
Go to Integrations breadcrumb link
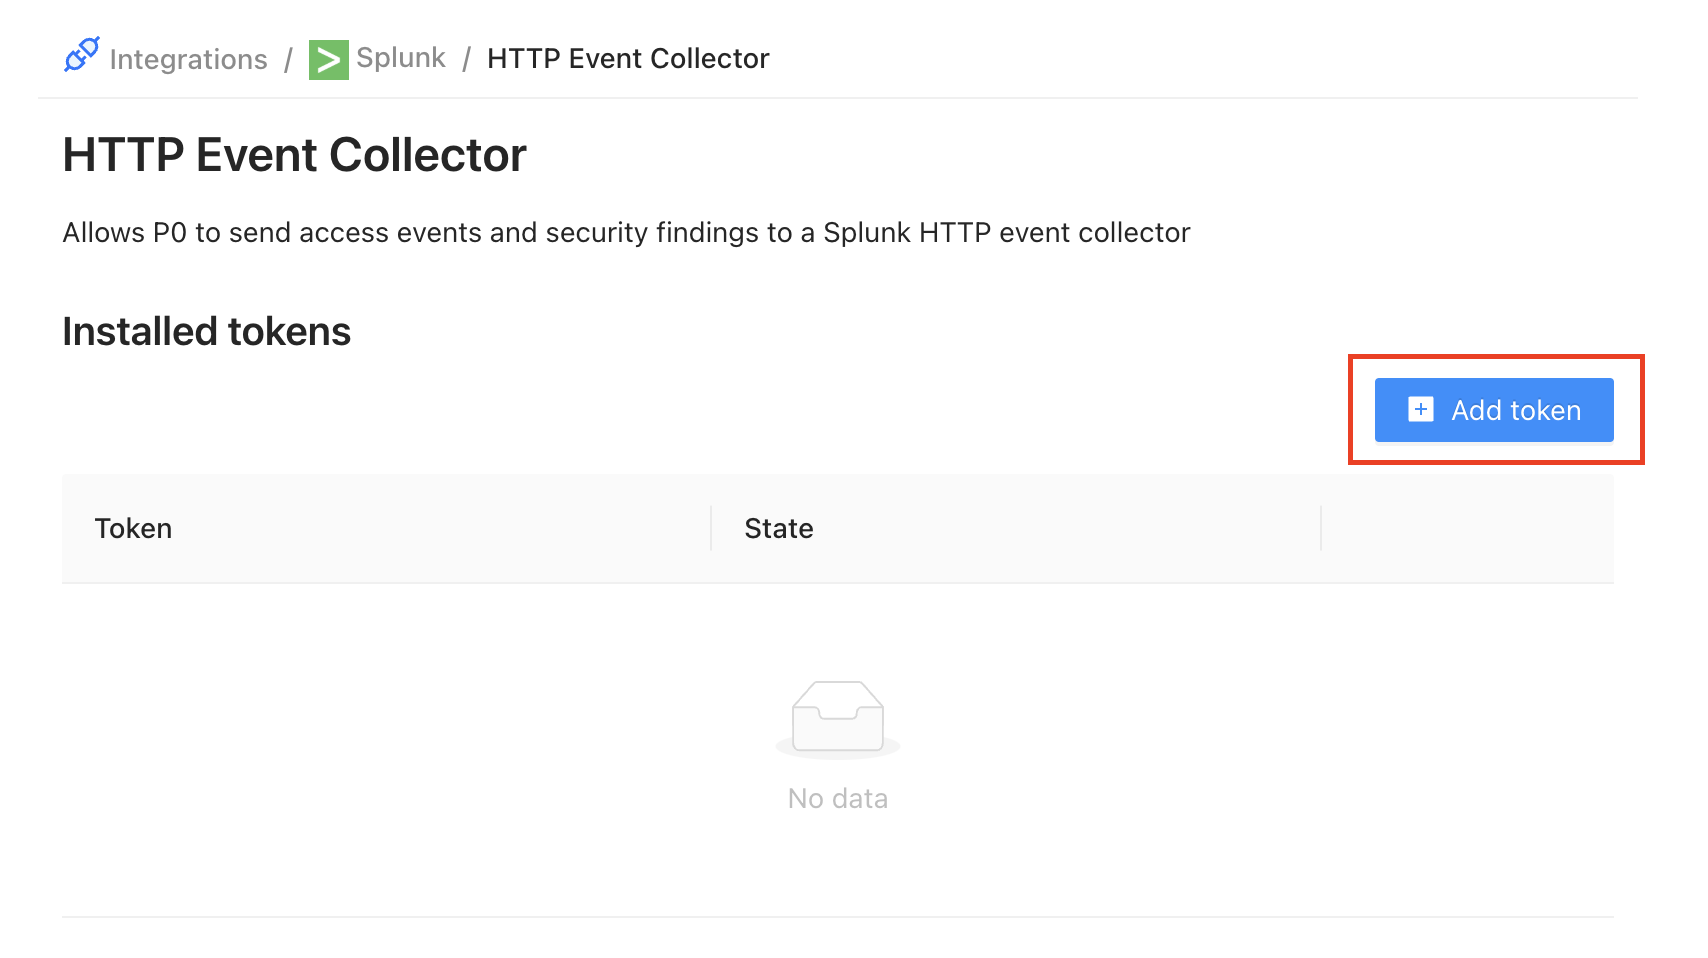pos(188,60)
